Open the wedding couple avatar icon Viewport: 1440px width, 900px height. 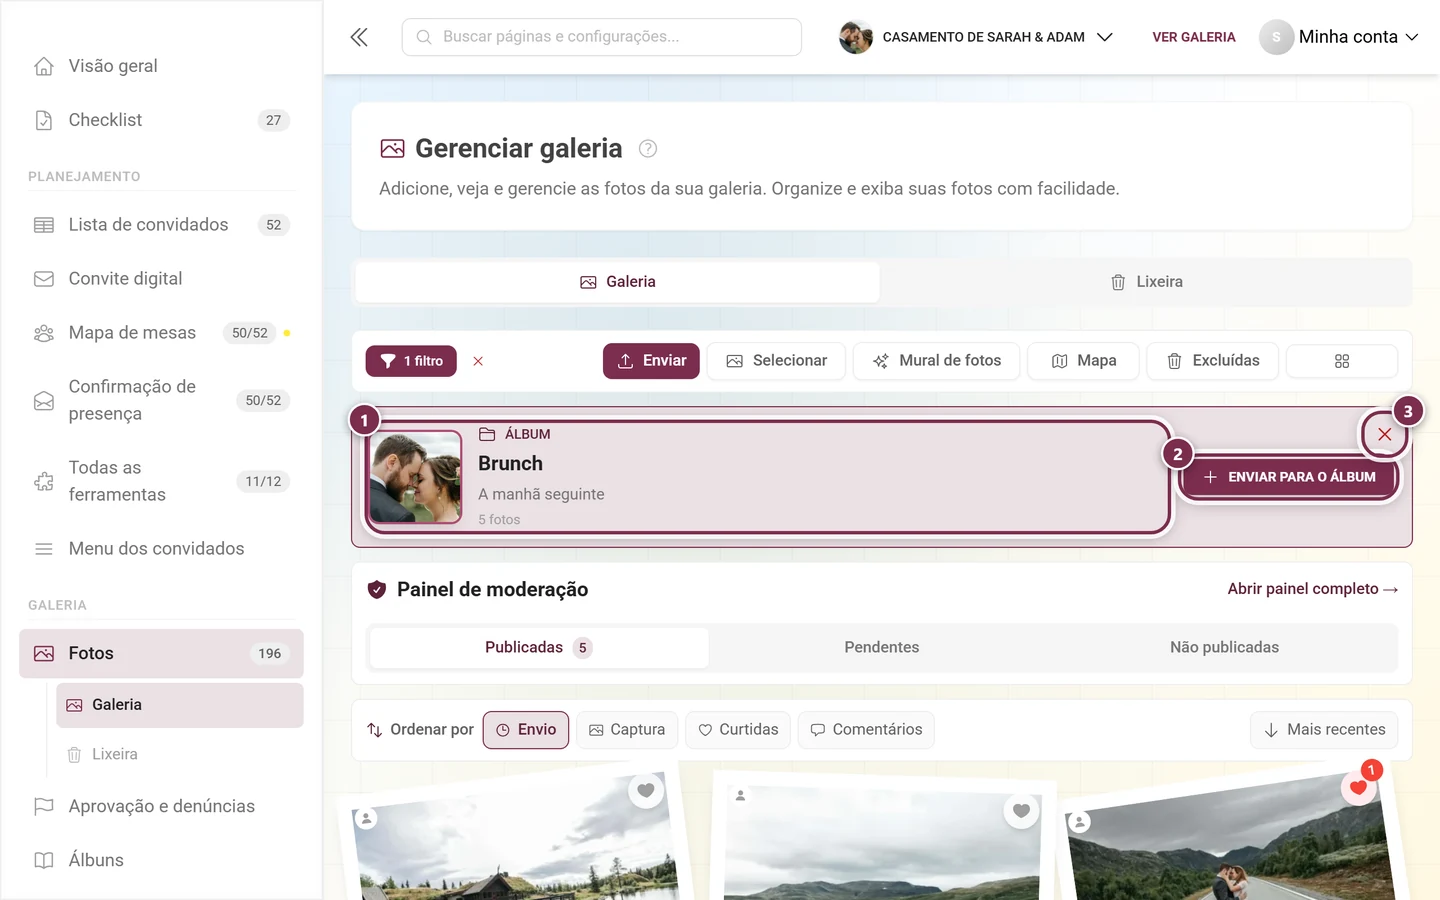(856, 37)
